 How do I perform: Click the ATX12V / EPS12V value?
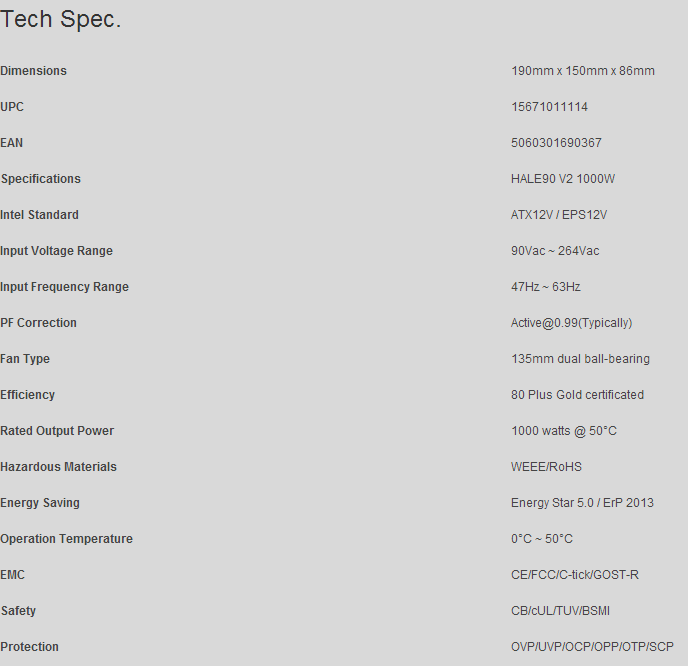(559, 215)
